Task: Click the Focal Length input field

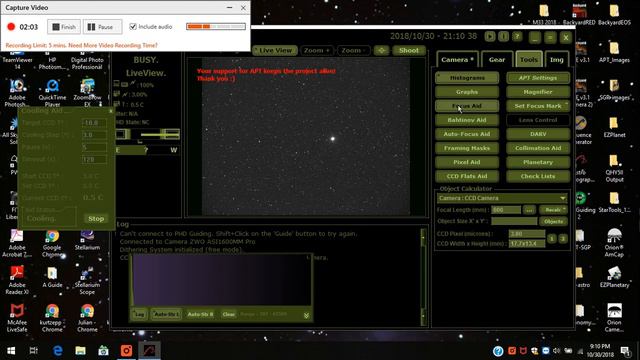Action: coord(506,210)
